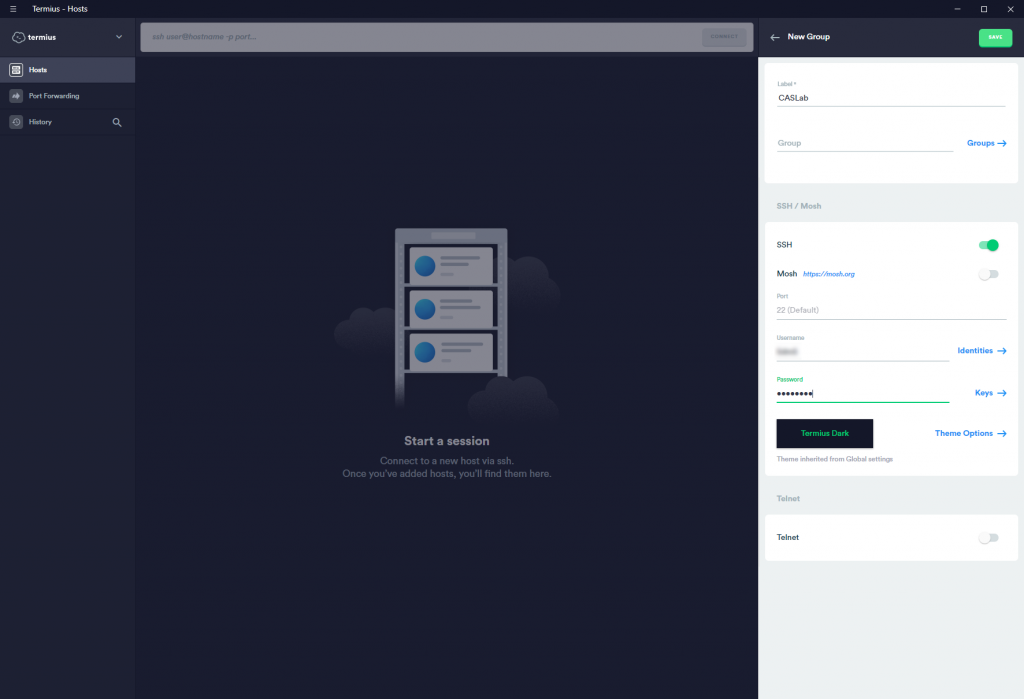Click the Username input field
Screen dimensions: 1024x699
coord(862,352)
